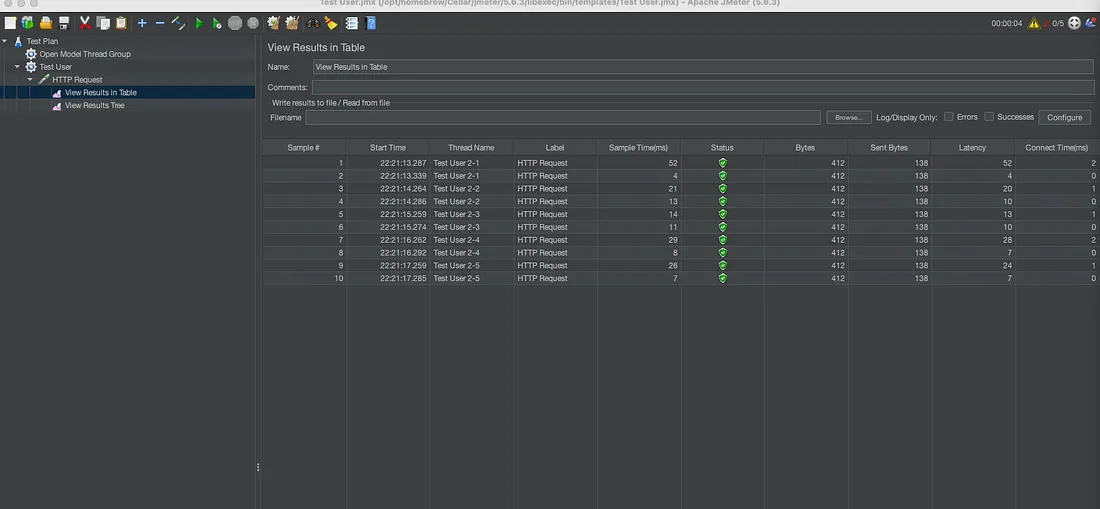The width and height of the screenshot is (1100, 509).
Task: Sort table by Connect Time(ms) column
Action: click(x=1057, y=148)
